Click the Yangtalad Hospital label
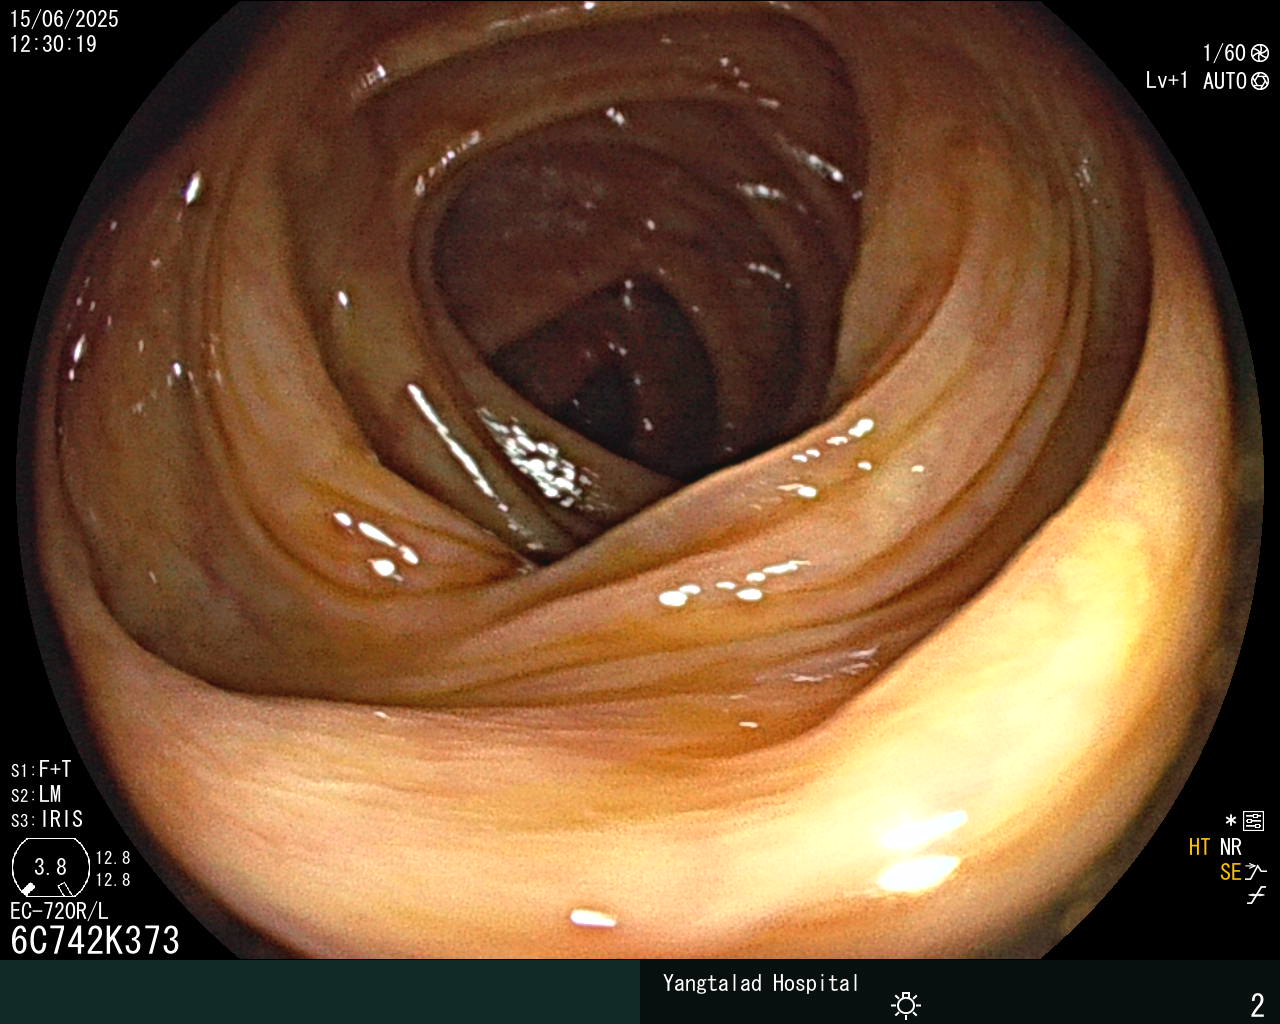The image size is (1280, 1024). [761, 983]
